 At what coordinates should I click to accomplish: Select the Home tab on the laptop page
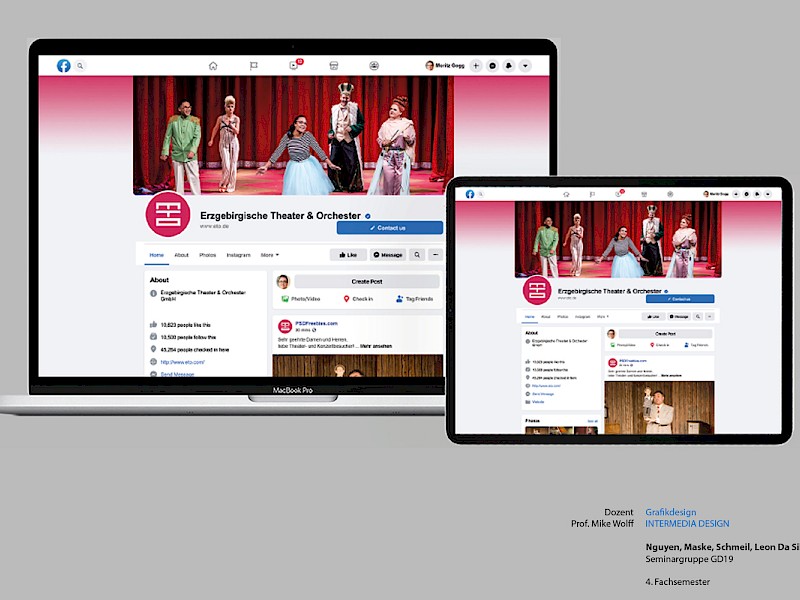pyautogui.click(x=157, y=255)
